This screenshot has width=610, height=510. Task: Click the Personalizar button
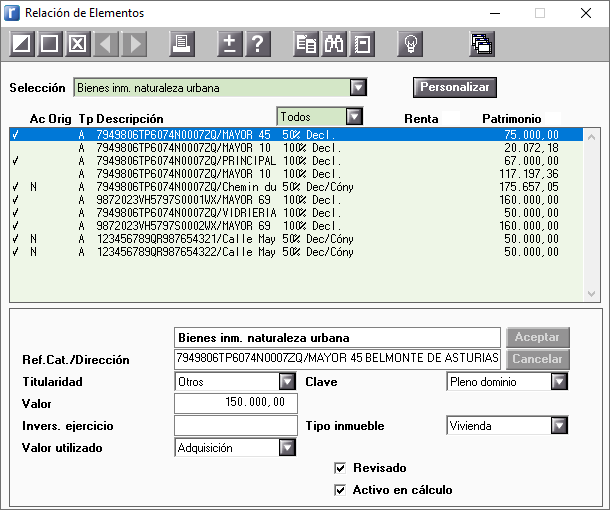[x=455, y=87]
